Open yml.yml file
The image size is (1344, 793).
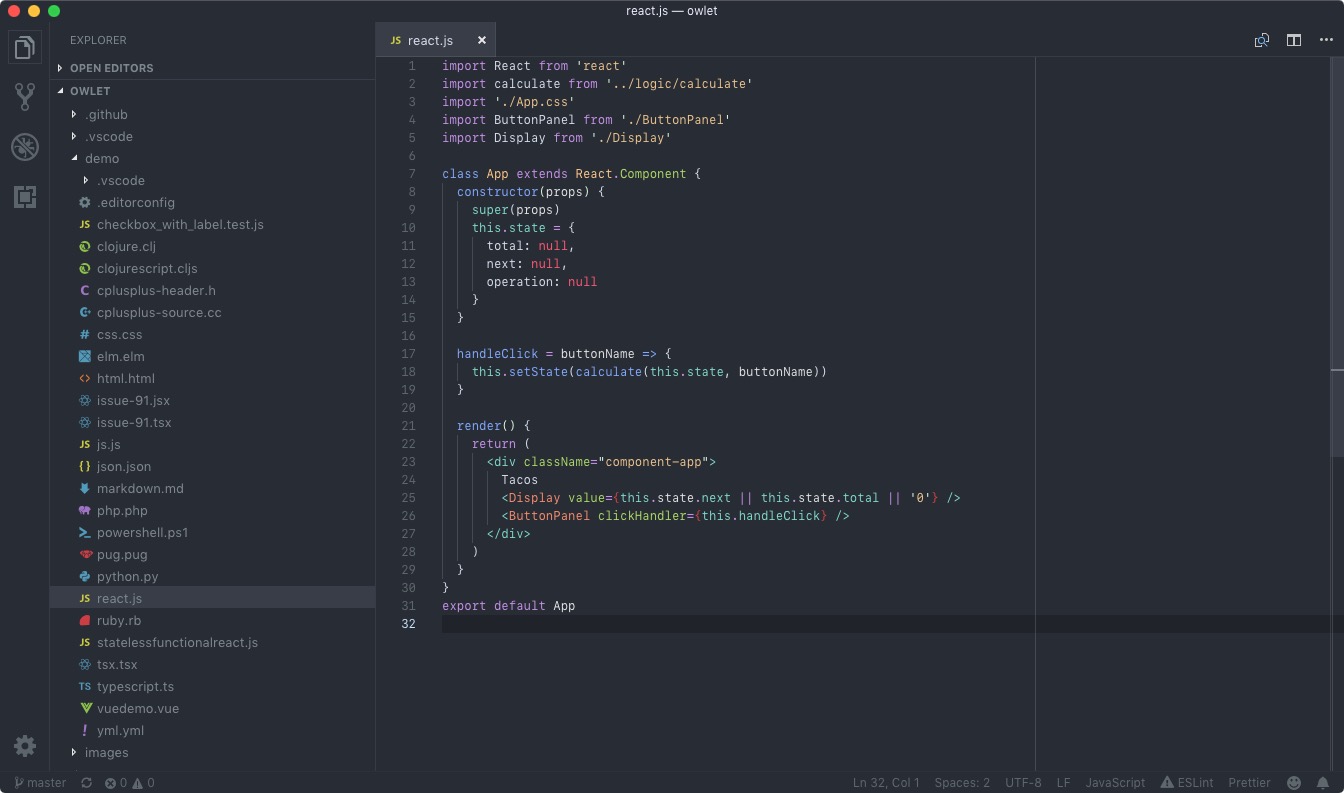pyautogui.click(x=212, y=730)
